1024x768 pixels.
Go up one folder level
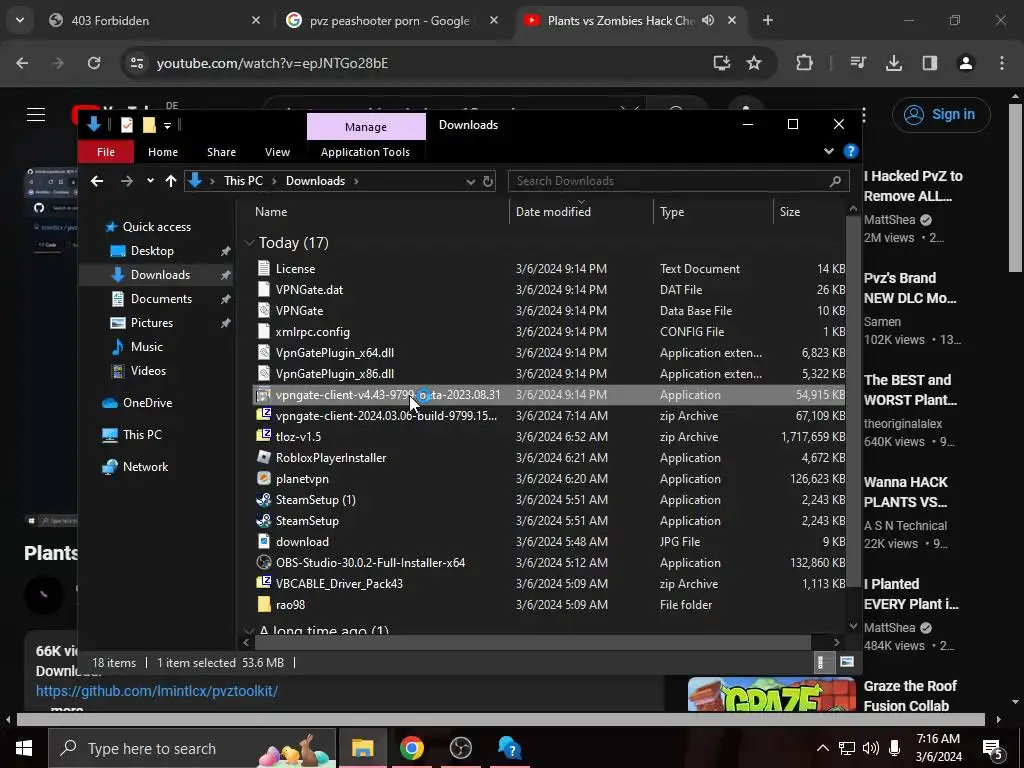pyautogui.click(x=171, y=181)
